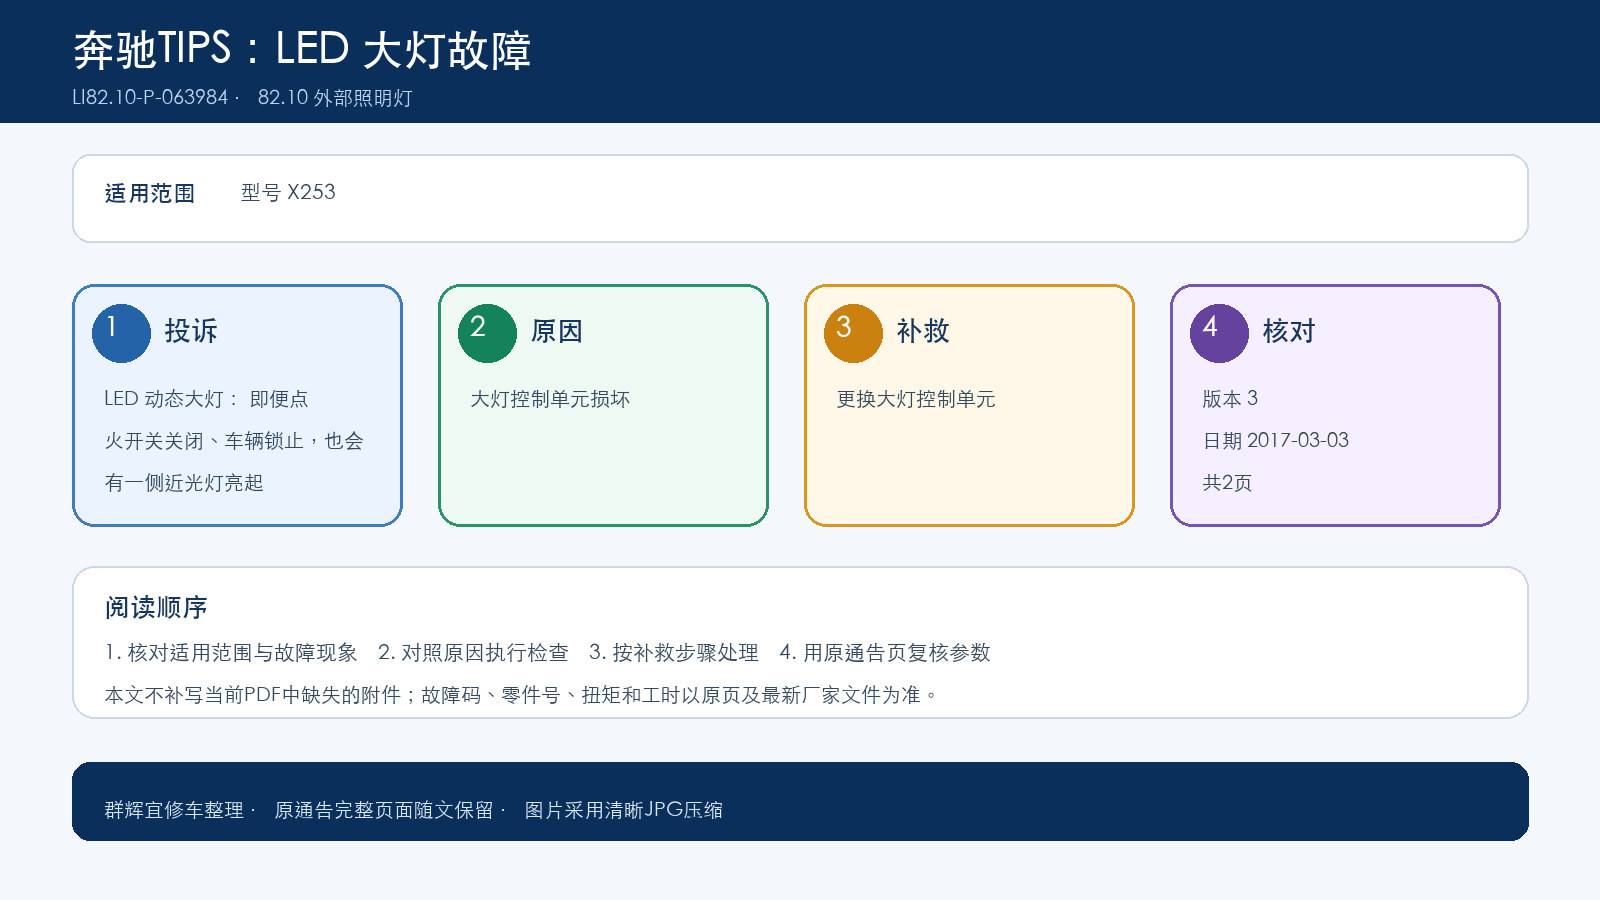Screen dimensions: 1600x900
Task: Click the document number LI82.10-P-063984
Action: (x=150, y=97)
